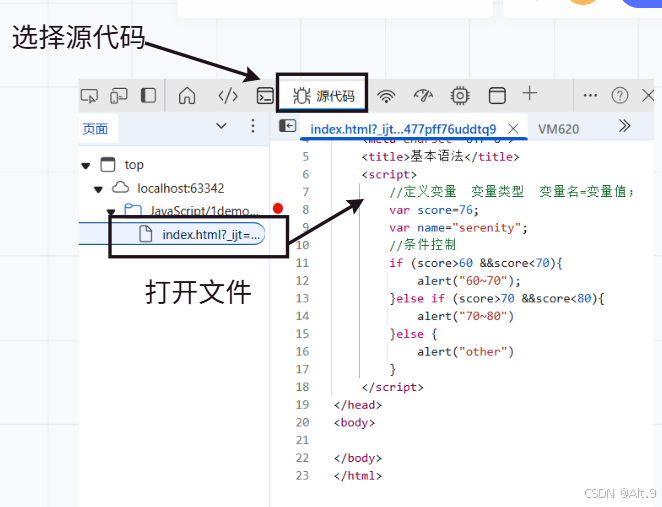Image resolution: width=662 pixels, height=507 pixels.
Task: Click the alert("other") statement
Action: click(x=466, y=352)
